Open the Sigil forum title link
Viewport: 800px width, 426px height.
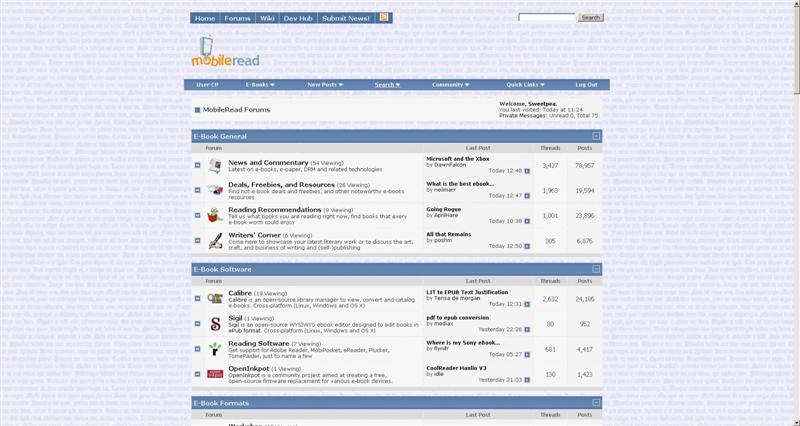(235, 318)
